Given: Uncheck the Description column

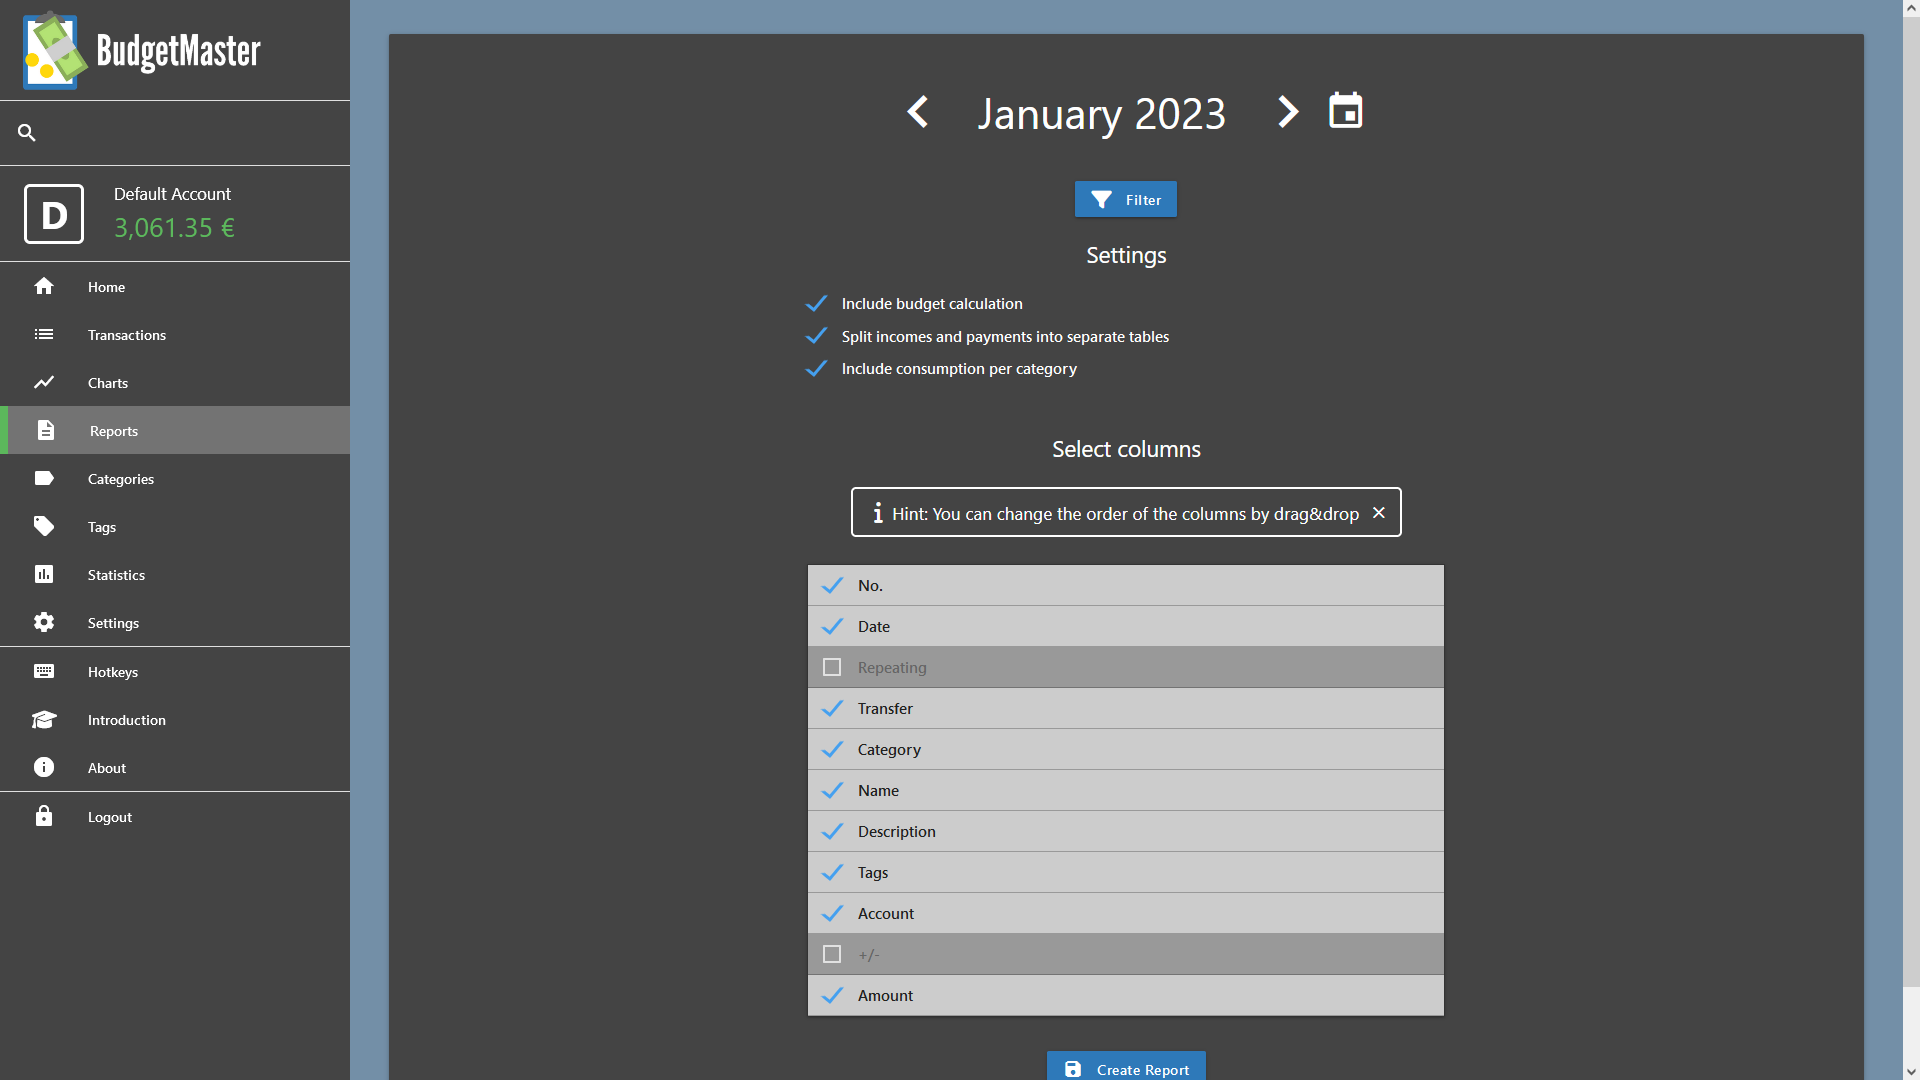Looking at the screenshot, I should click(x=832, y=831).
